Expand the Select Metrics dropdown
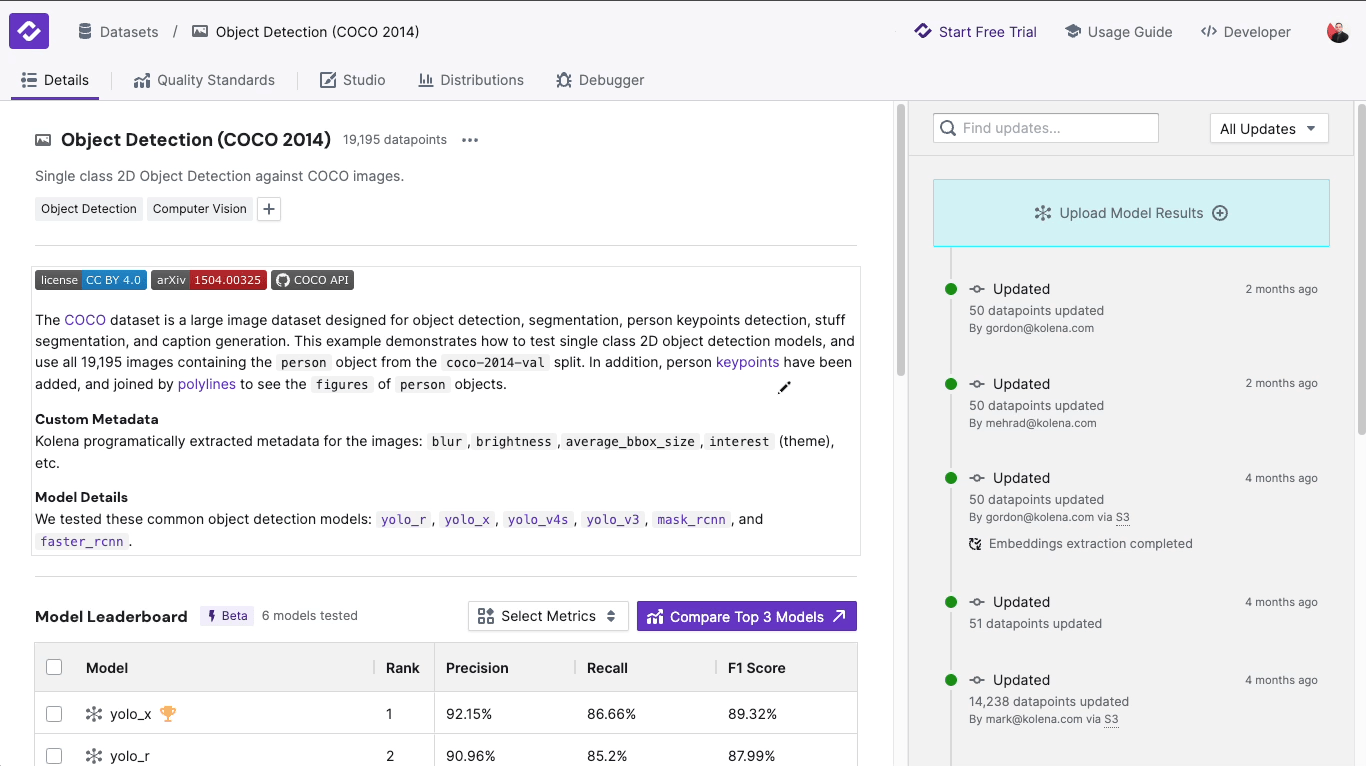 coord(547,616)
